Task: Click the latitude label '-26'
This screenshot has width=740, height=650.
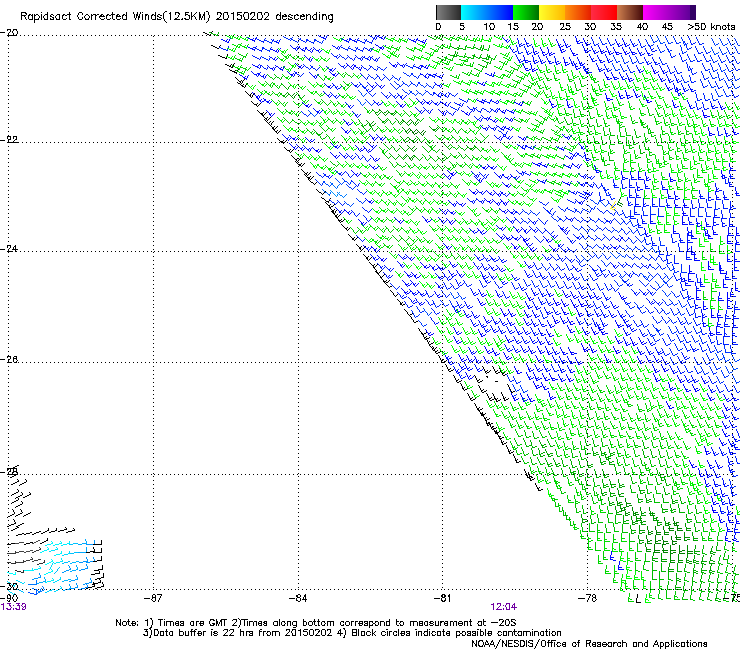Action: pyautogui.click(x=9, y=360)
